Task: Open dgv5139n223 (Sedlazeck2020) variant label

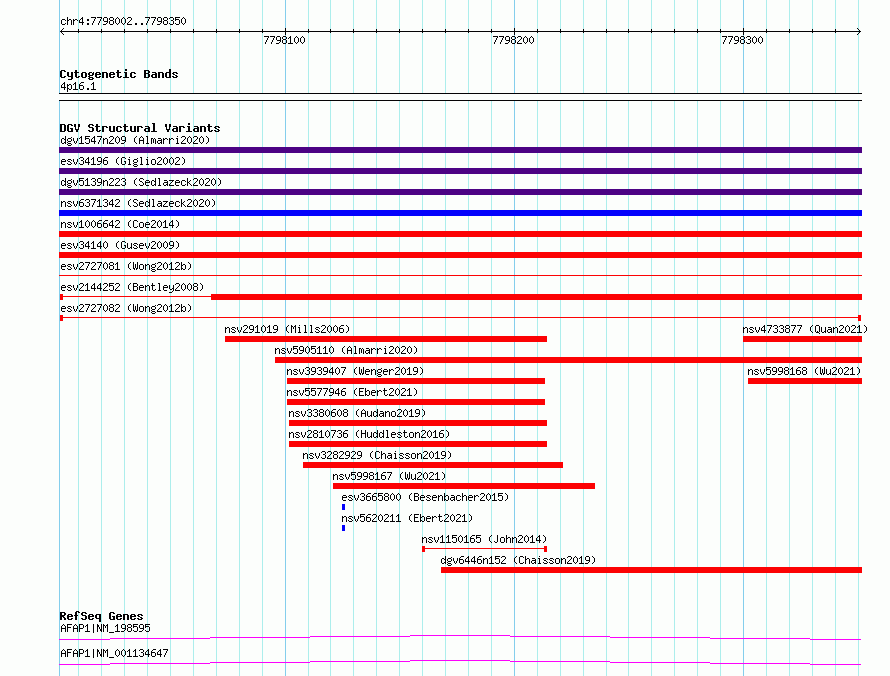Action: [141, 182]
